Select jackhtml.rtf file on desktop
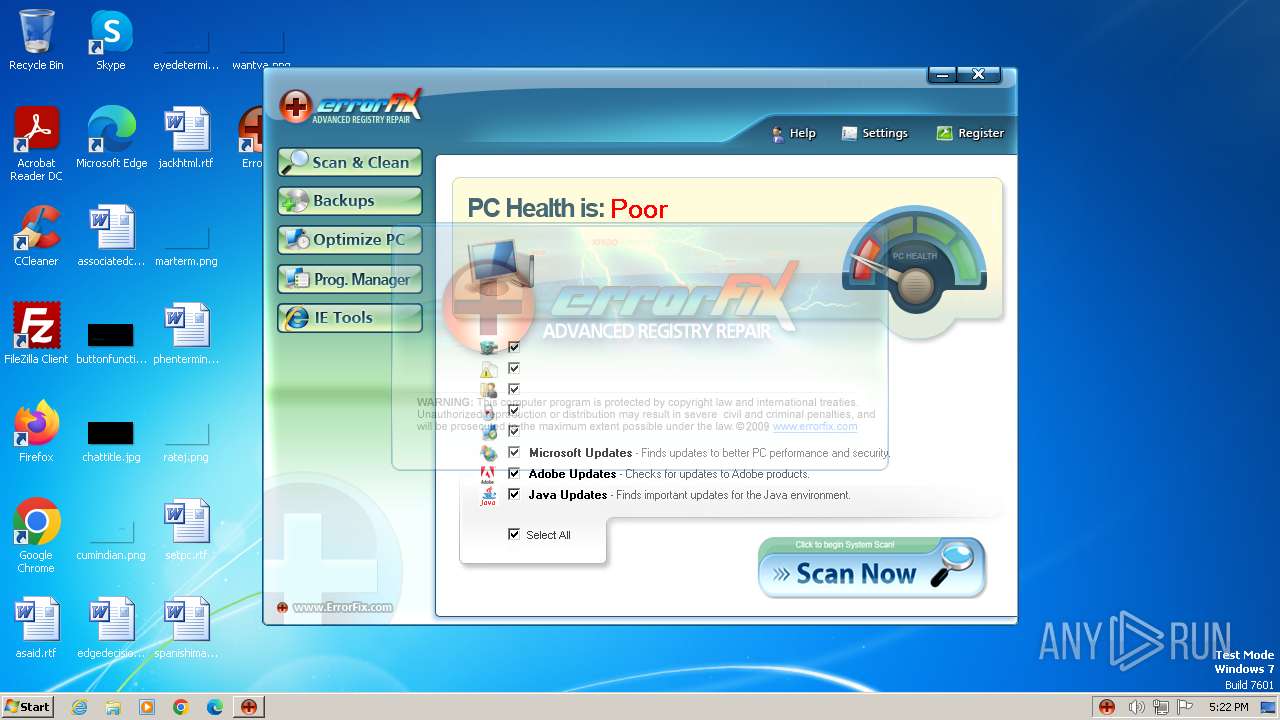Image resolution: width=1280 pixels, height=720 pixels. 186,138
